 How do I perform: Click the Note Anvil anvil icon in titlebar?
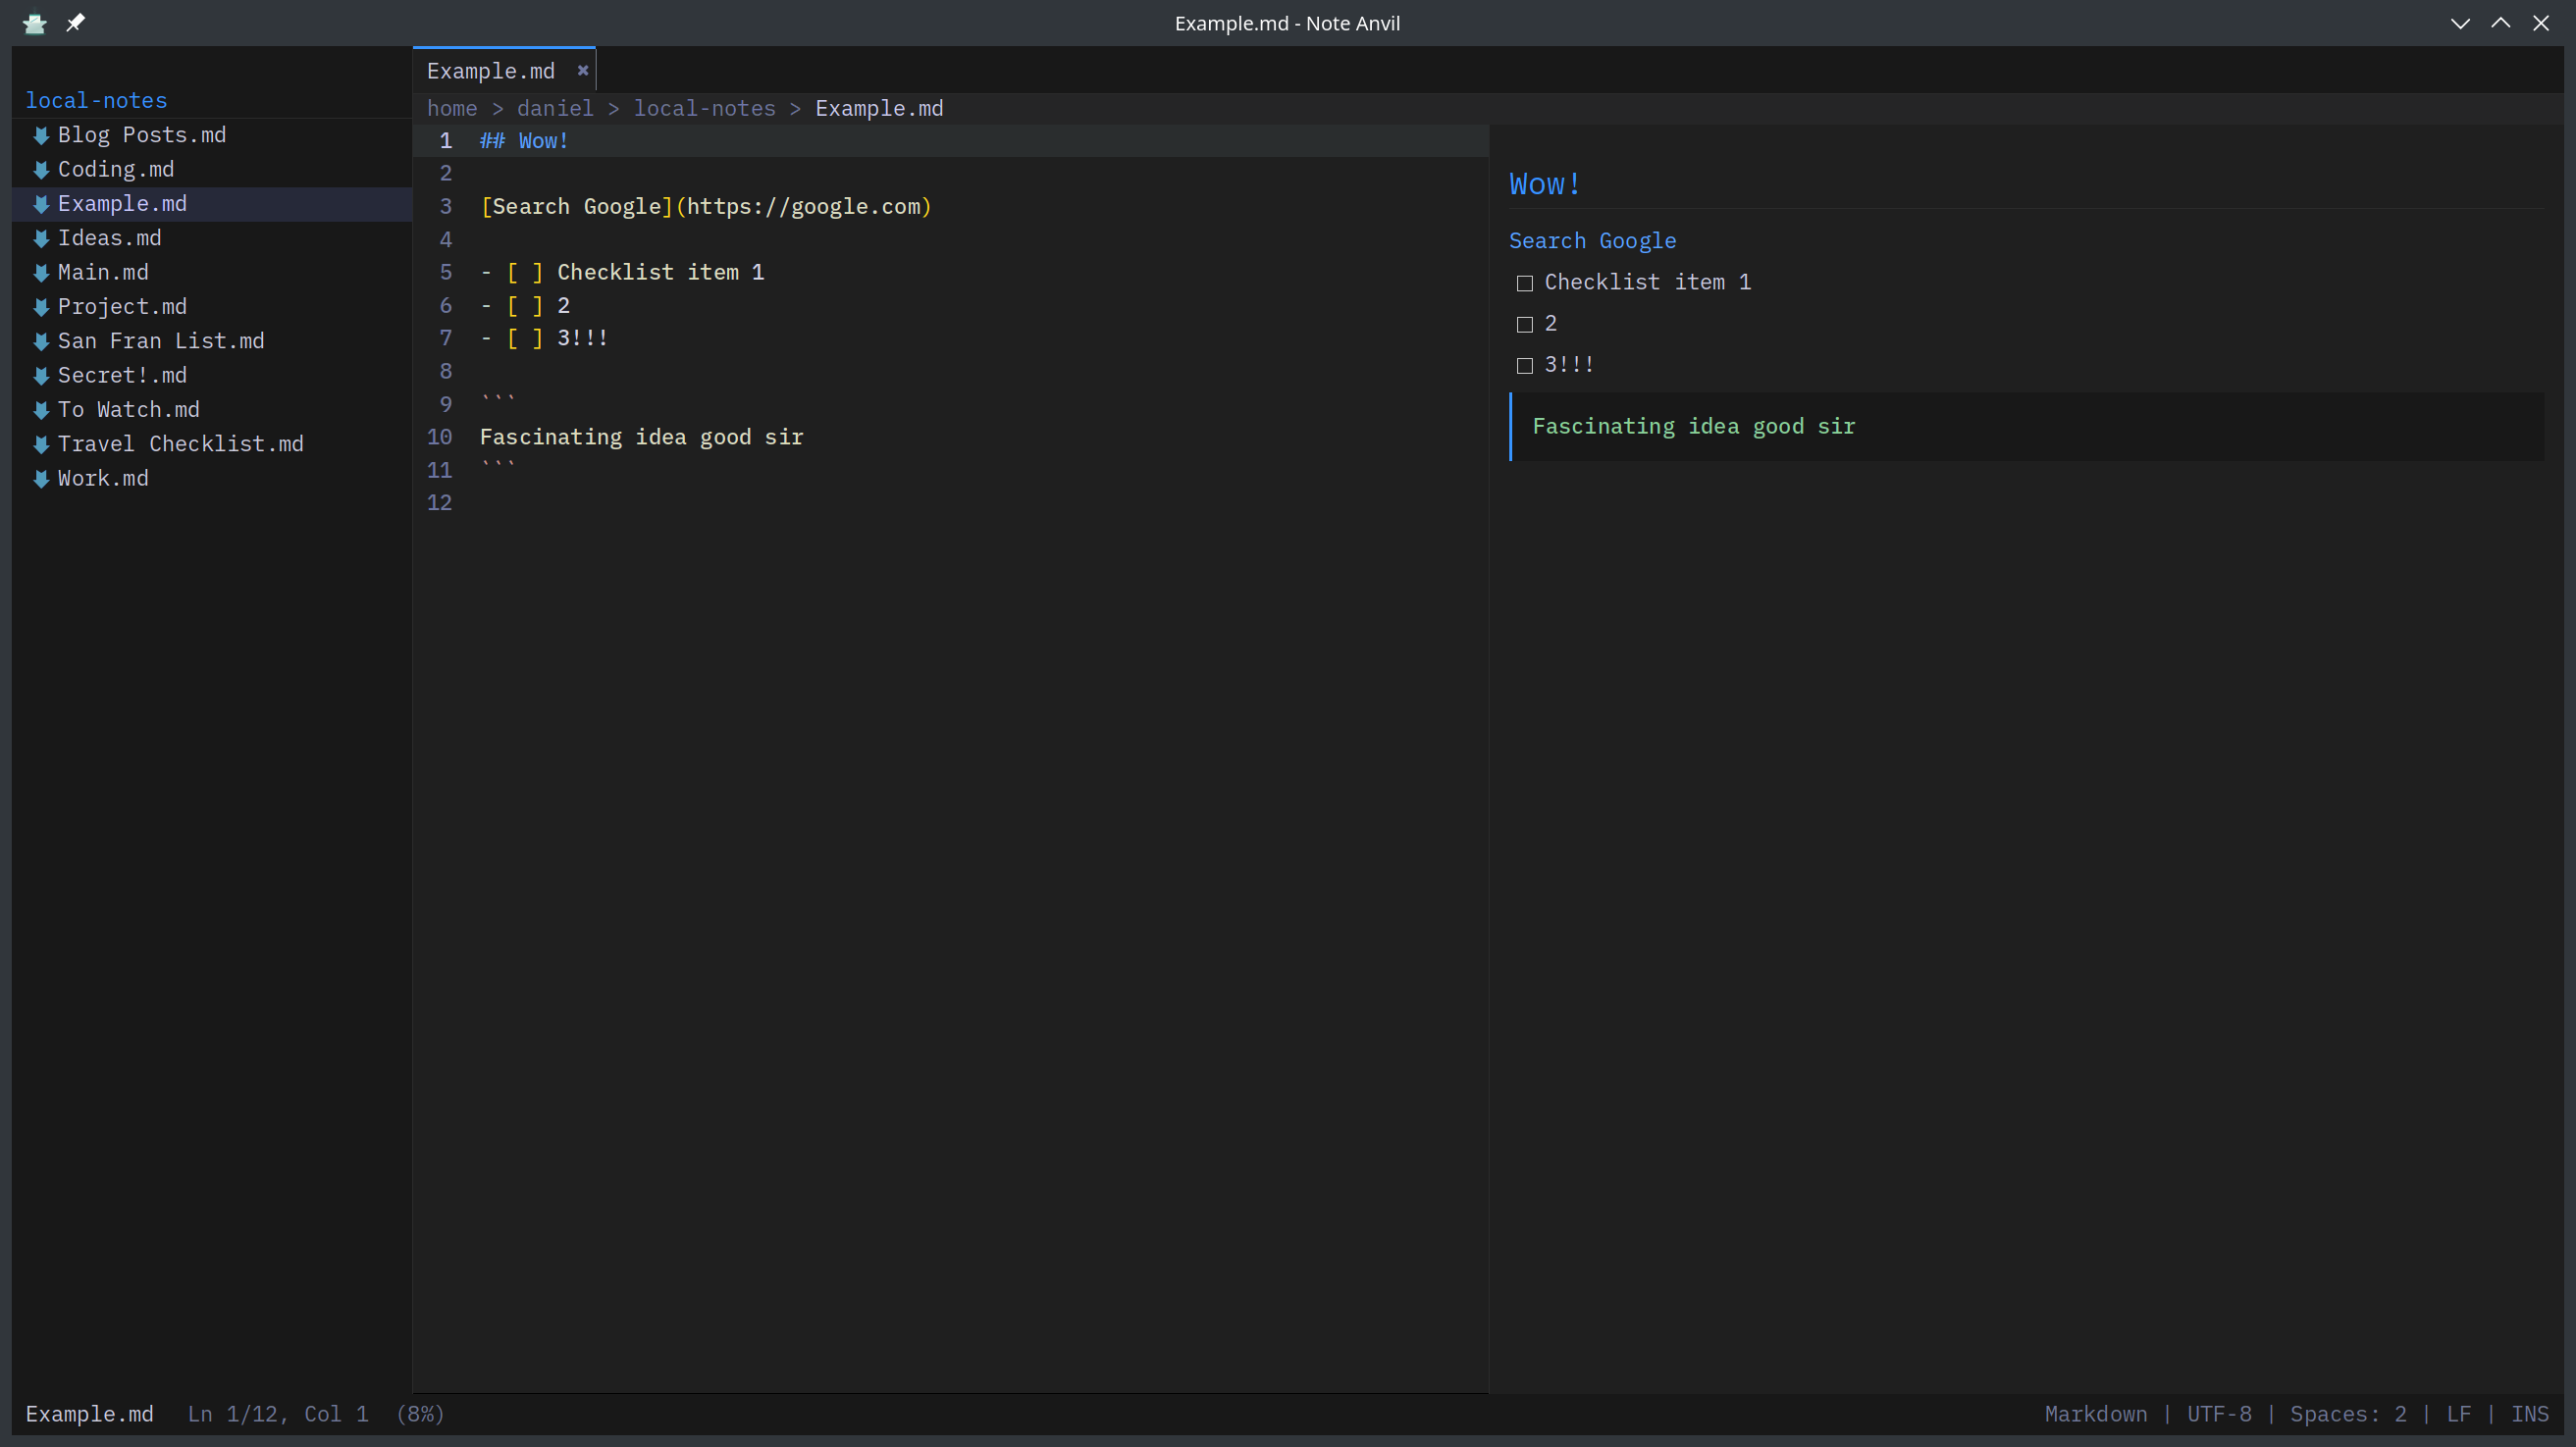click(x=34, y=23)
